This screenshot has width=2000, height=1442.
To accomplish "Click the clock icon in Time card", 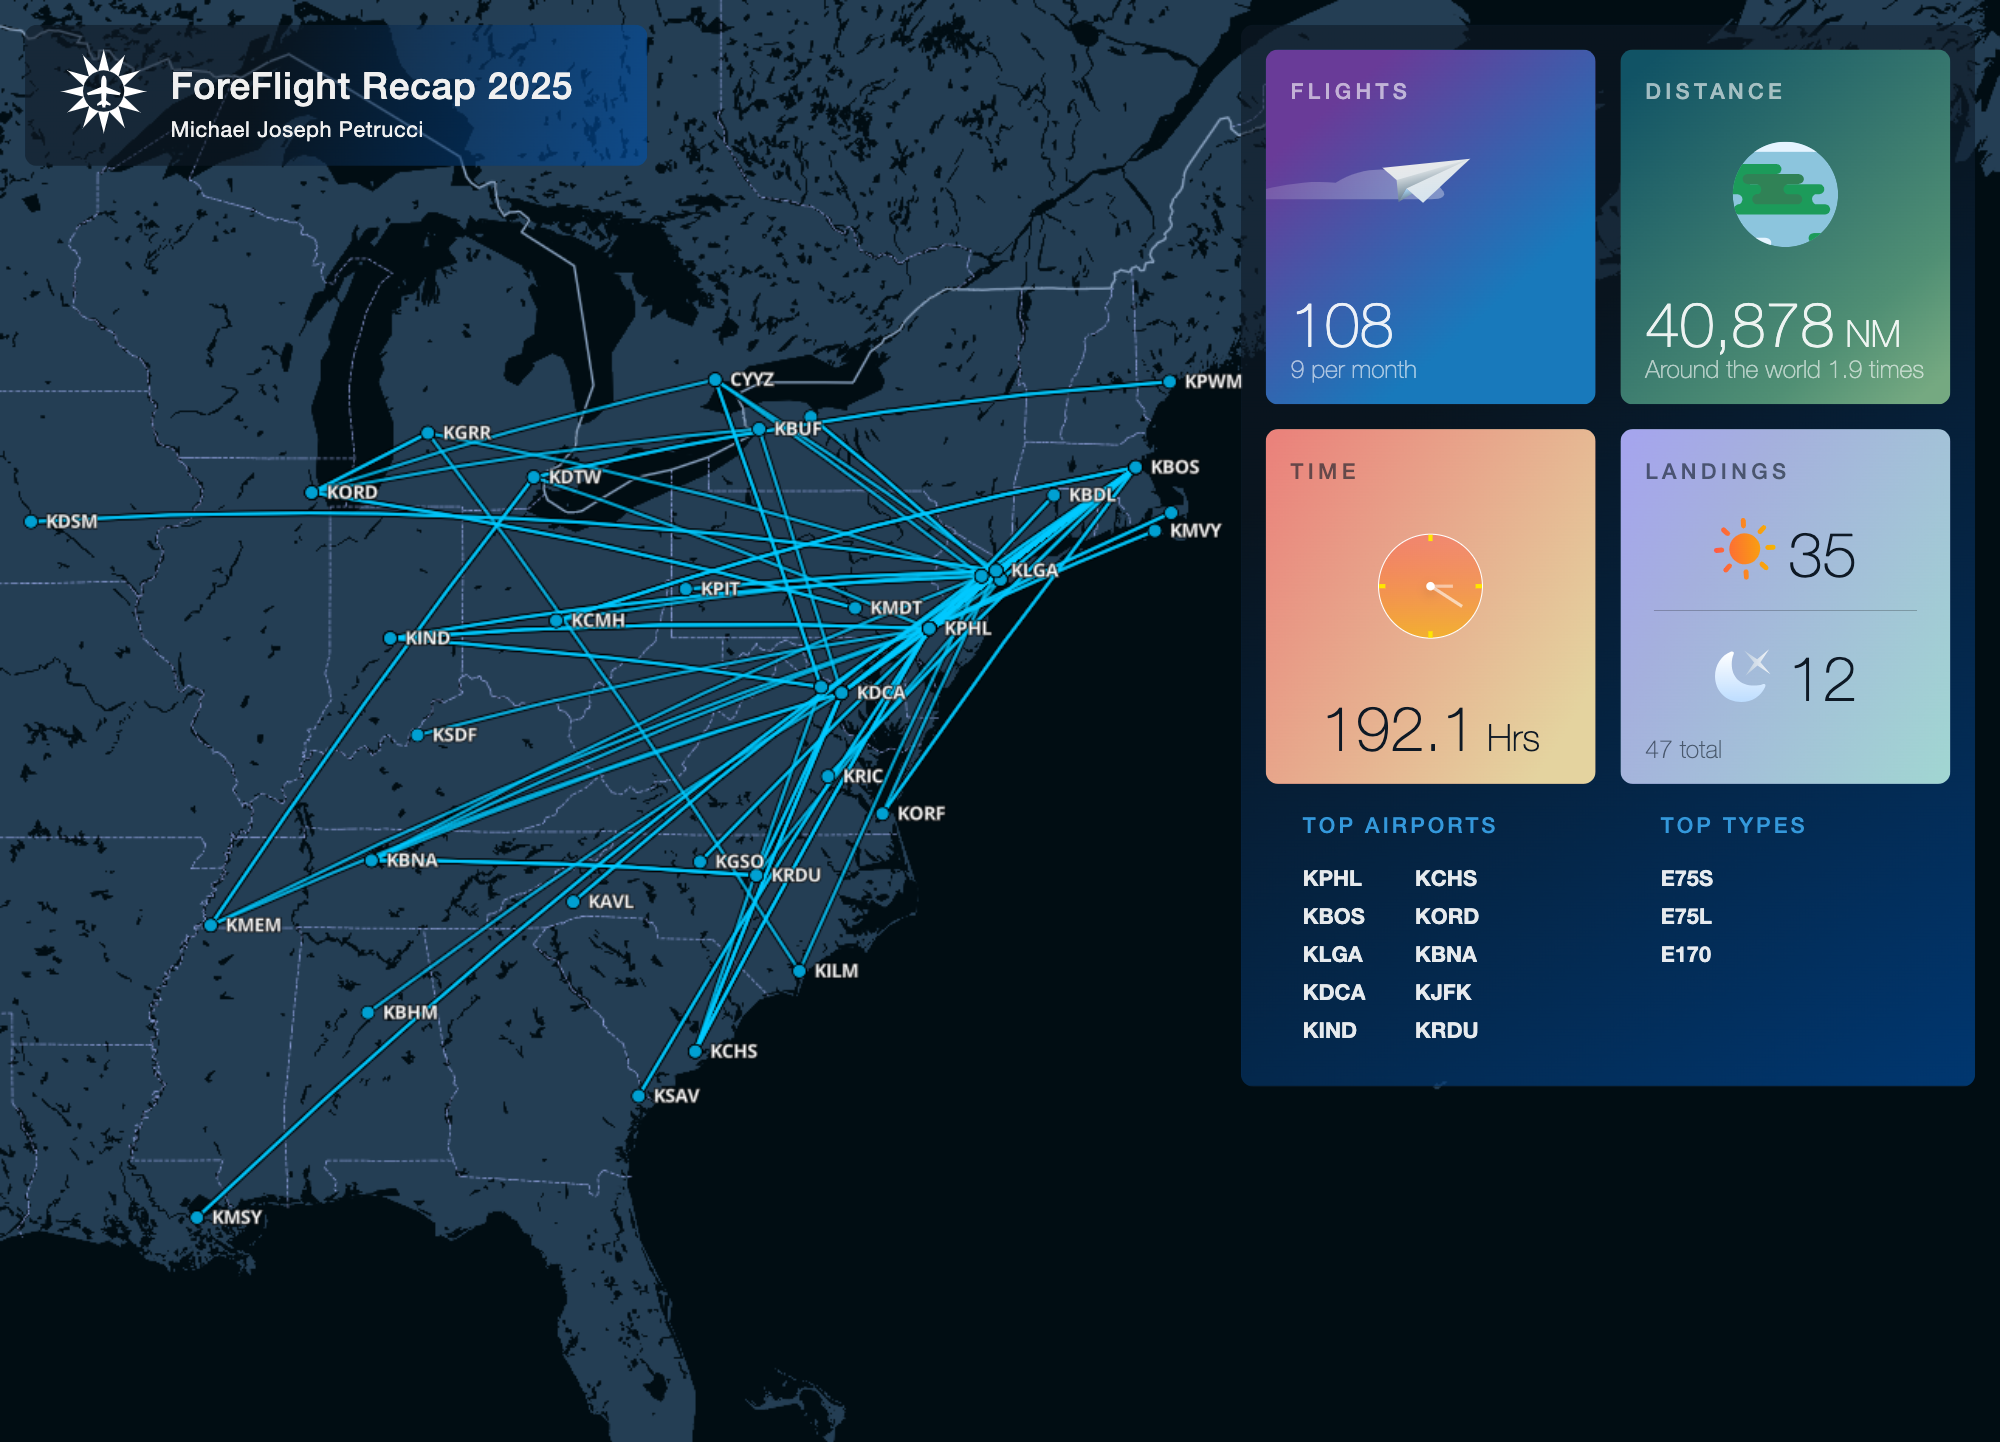I will [x=1430, y=586].
